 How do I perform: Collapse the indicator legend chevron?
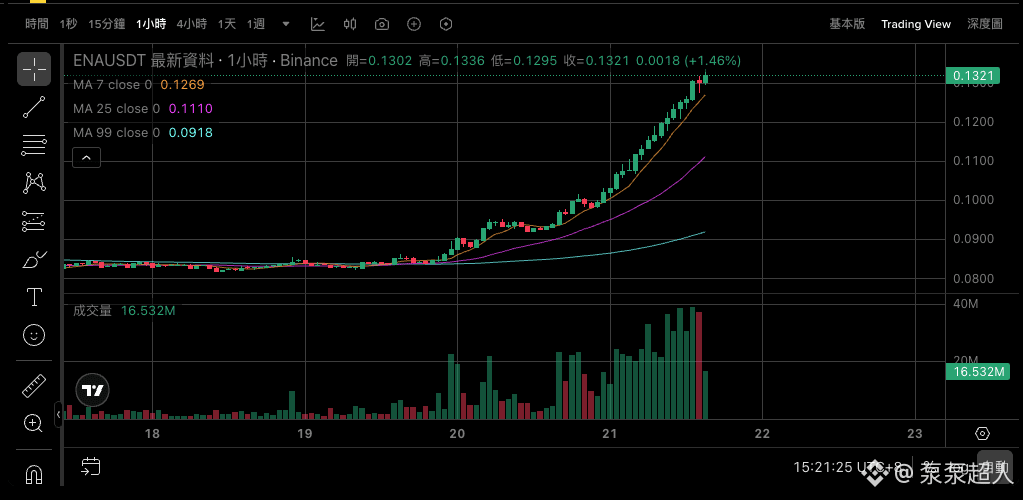87,157
